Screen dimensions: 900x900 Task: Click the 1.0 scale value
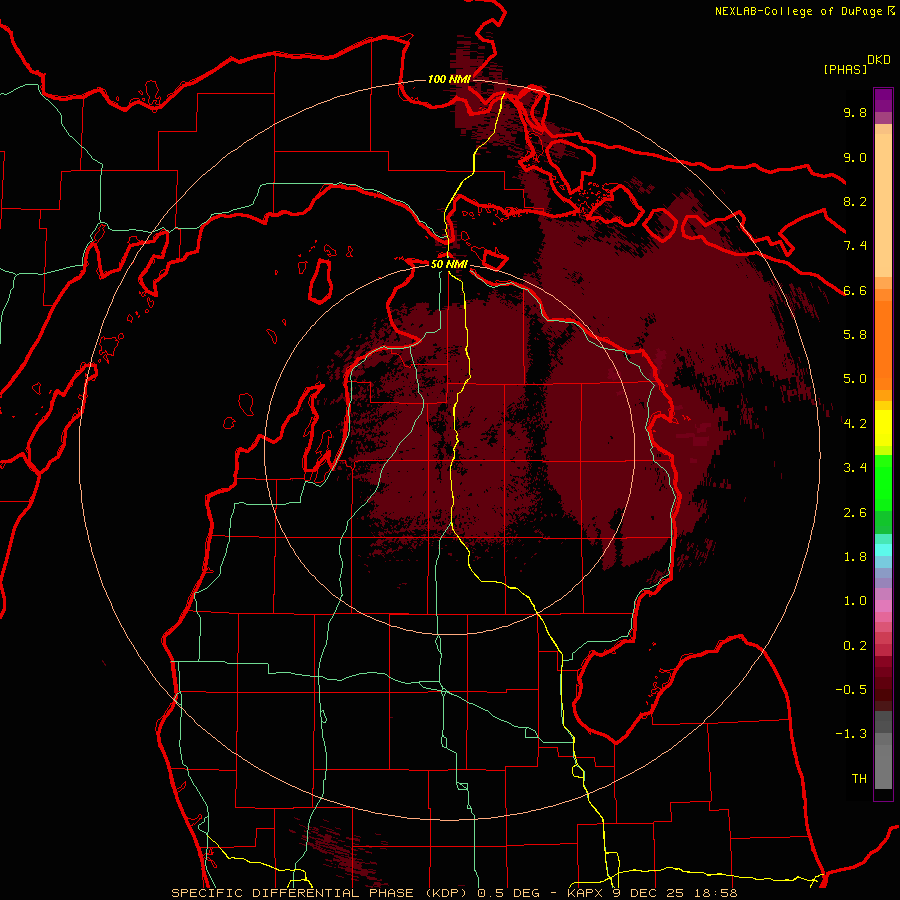[x=855, y=601]
